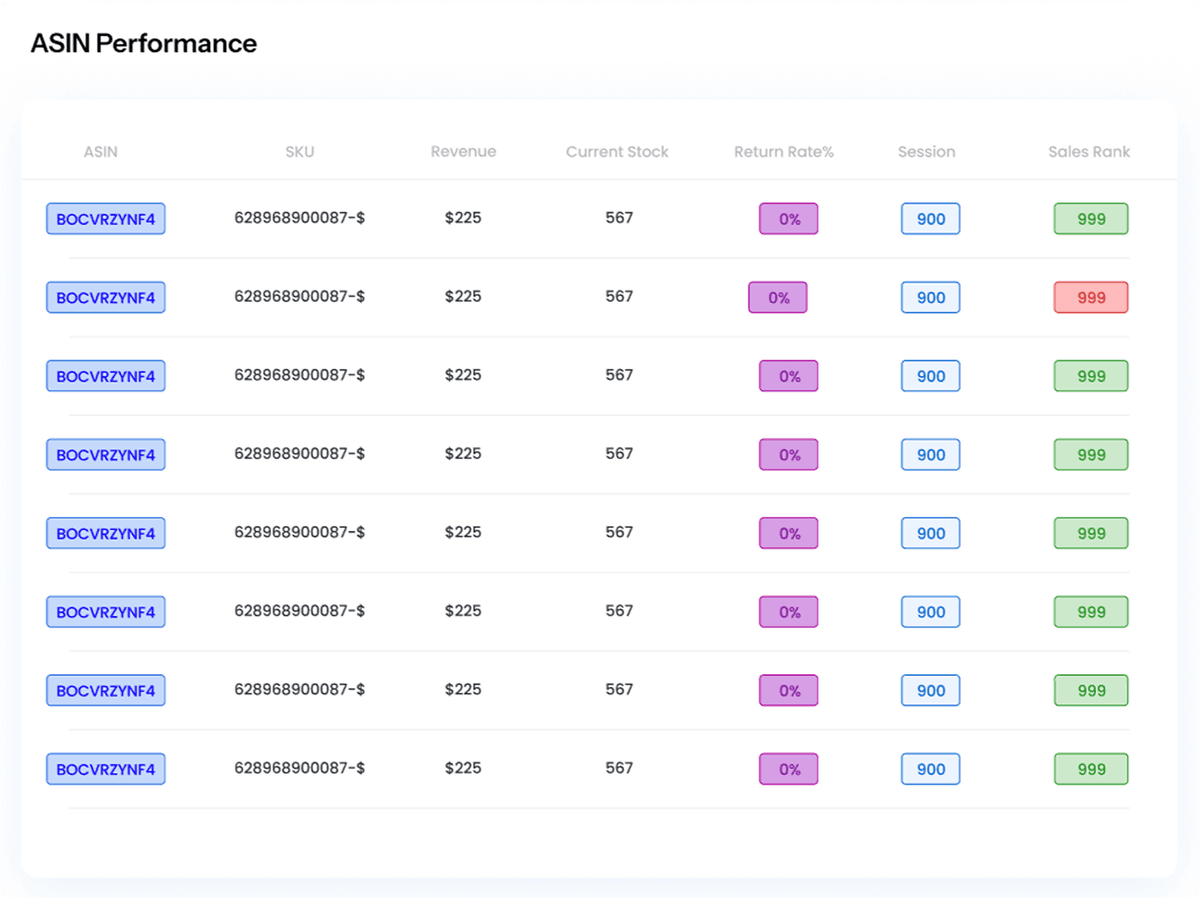Click the green 999 badge in seventh row
Screen dimensions: 1200x898
(x=1091, y=690)
